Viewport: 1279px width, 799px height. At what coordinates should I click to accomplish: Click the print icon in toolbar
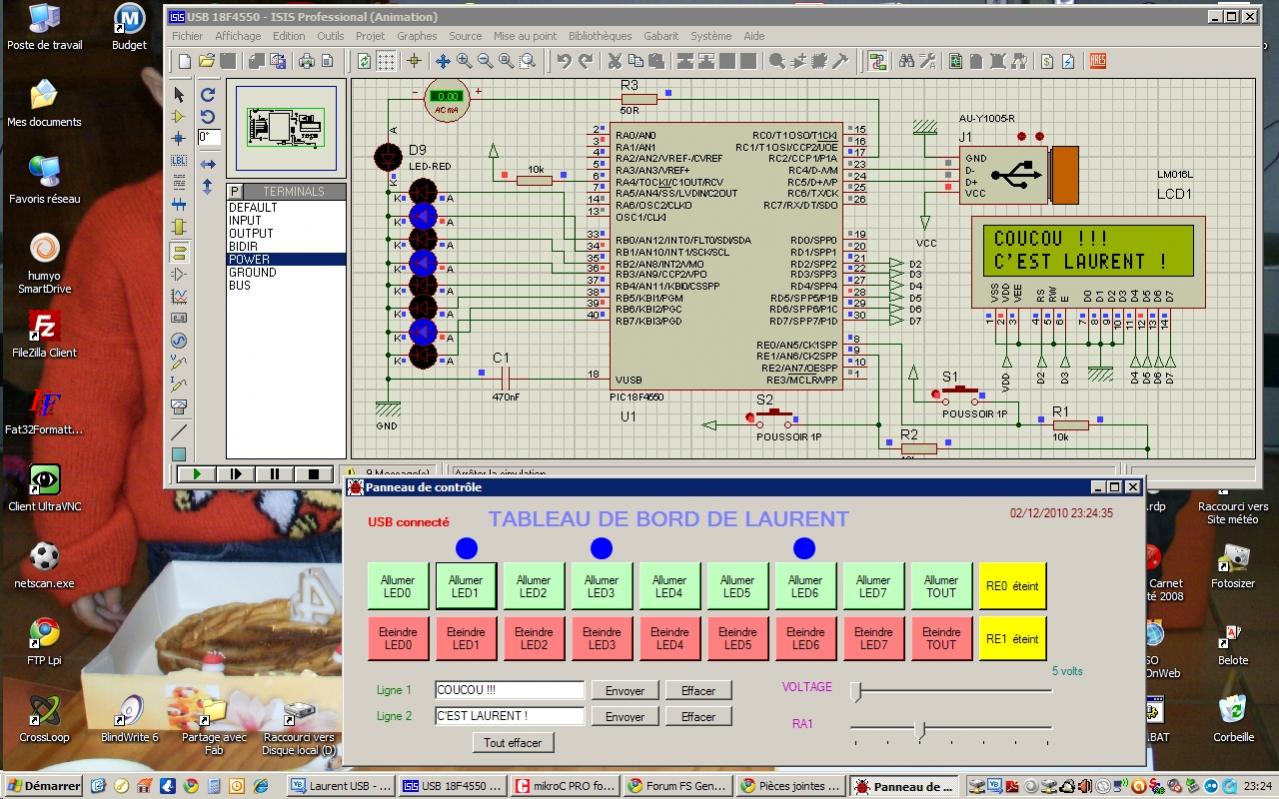306,61
